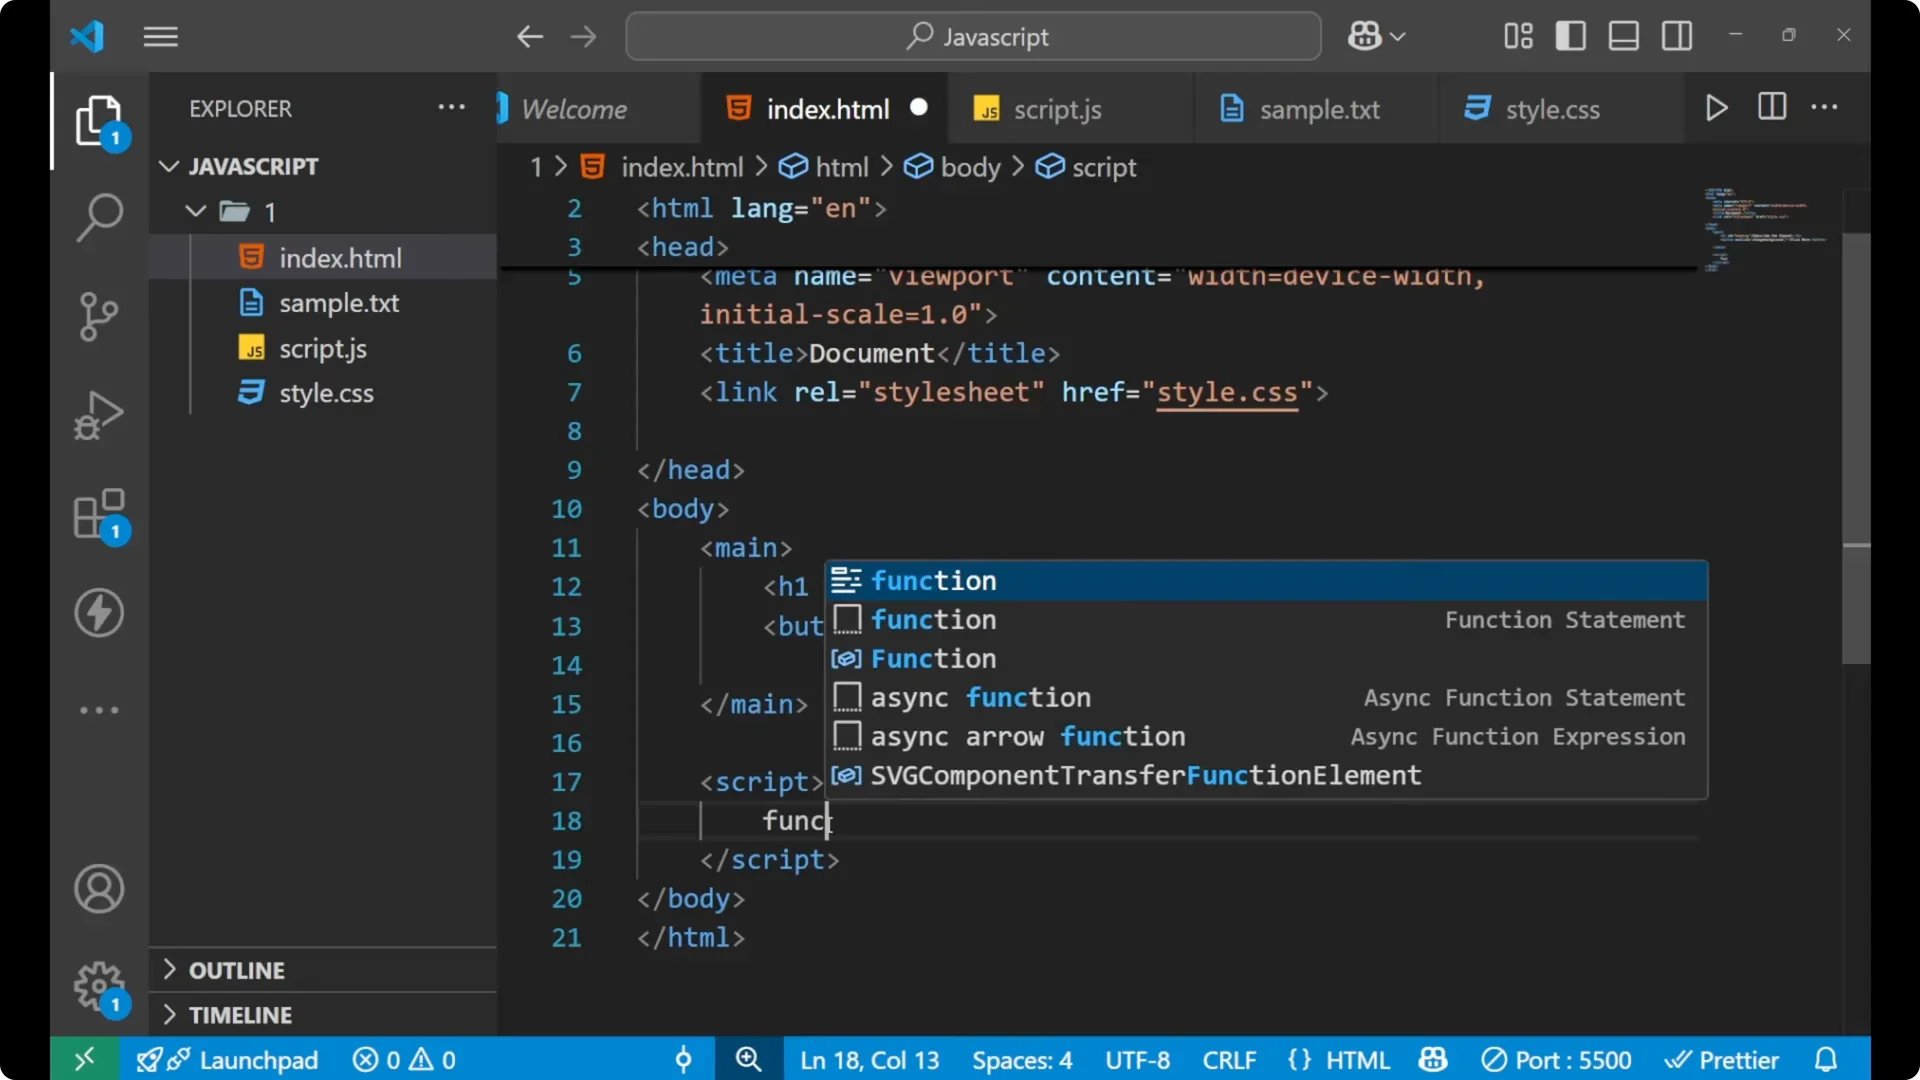
Task: Open the Search view in the sidebar
Action: 99,216
